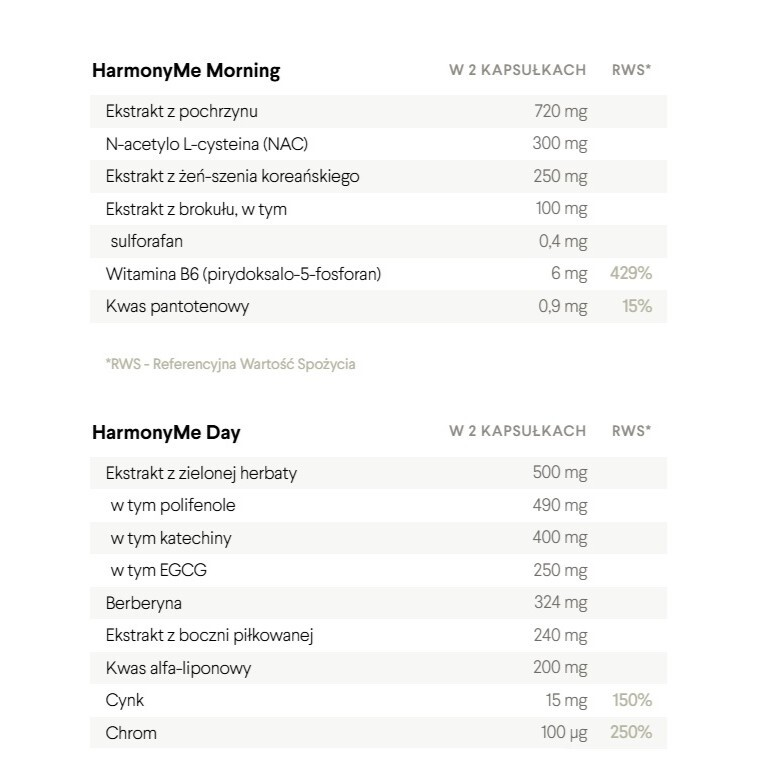Click the 250% RWS value for Chrom
This screenshot has height=769, width=769.
coord(630,733)
